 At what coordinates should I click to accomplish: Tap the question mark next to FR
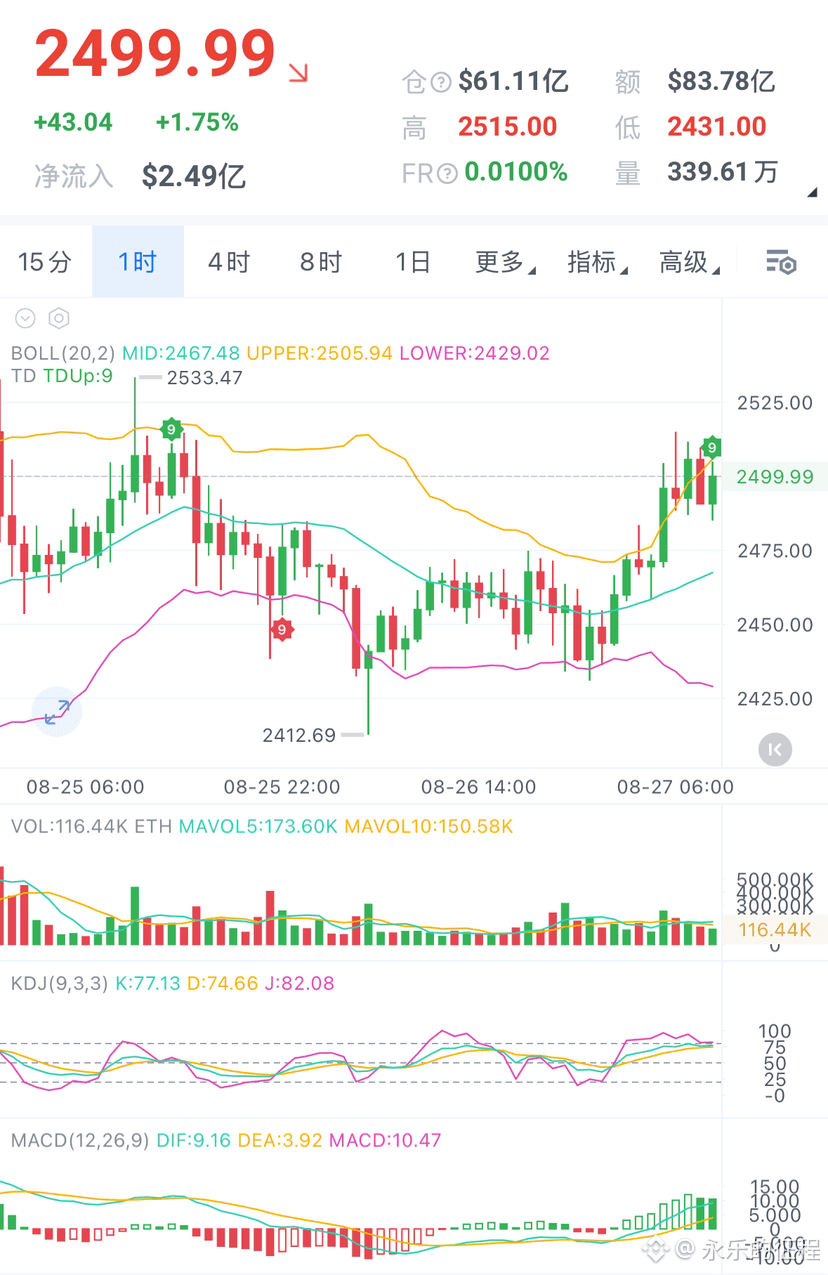(x=447, y=173)
